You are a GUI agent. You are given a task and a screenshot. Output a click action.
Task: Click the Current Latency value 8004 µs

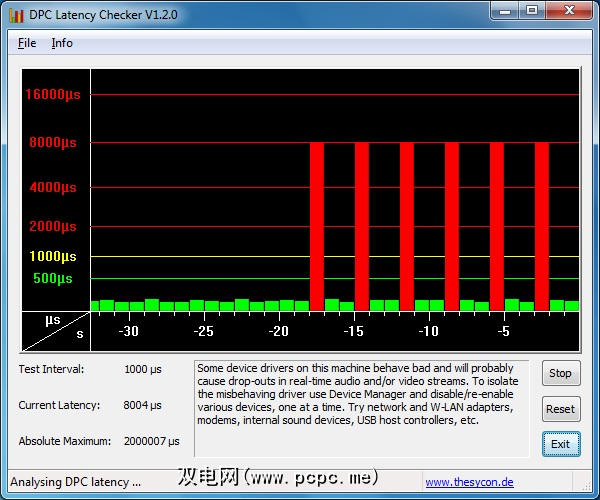pos(143,405)
